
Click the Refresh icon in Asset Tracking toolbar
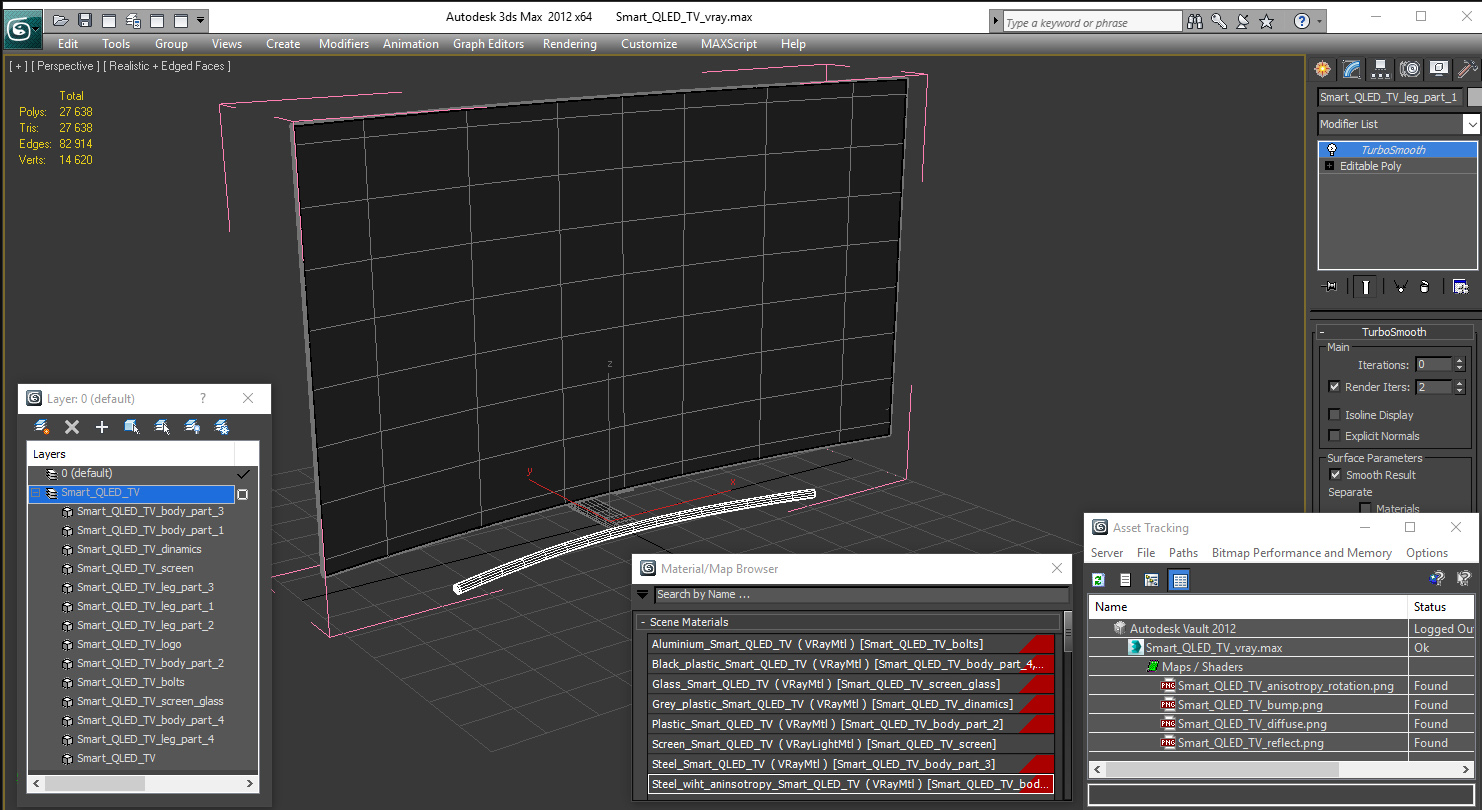tap(1098, 580)
